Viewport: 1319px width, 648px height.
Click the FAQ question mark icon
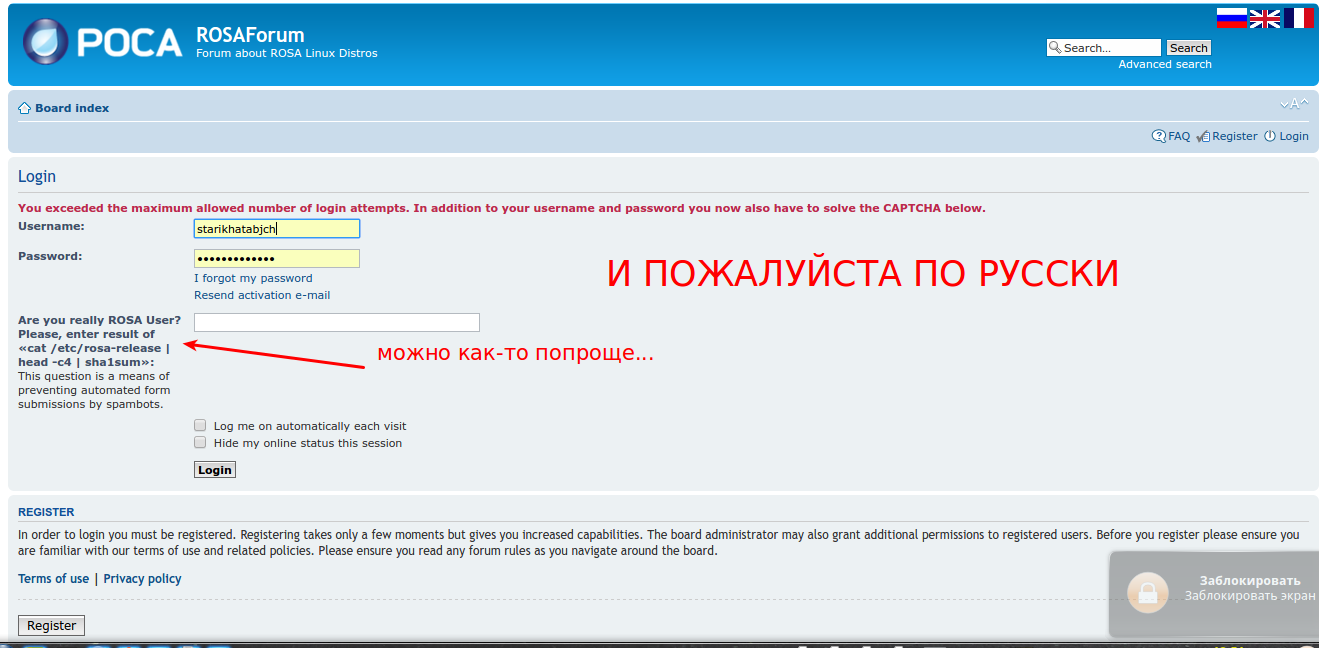pyautogui.click(x=1159, y=136)
